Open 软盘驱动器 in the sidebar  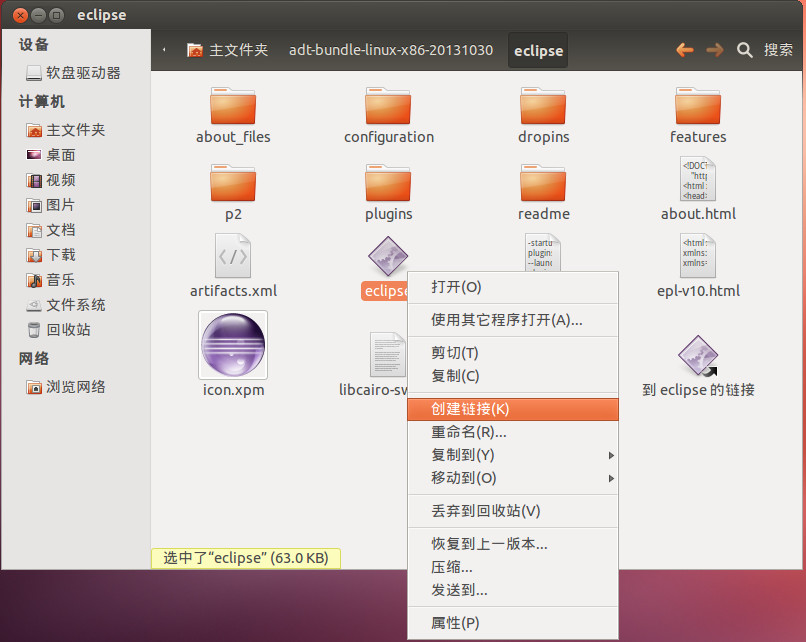pos(74,73)
